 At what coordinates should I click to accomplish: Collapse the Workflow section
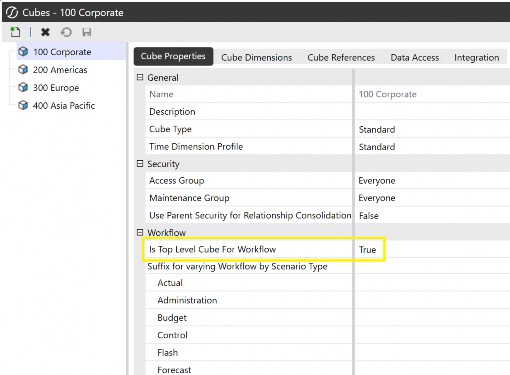click(x=140, y=232)
